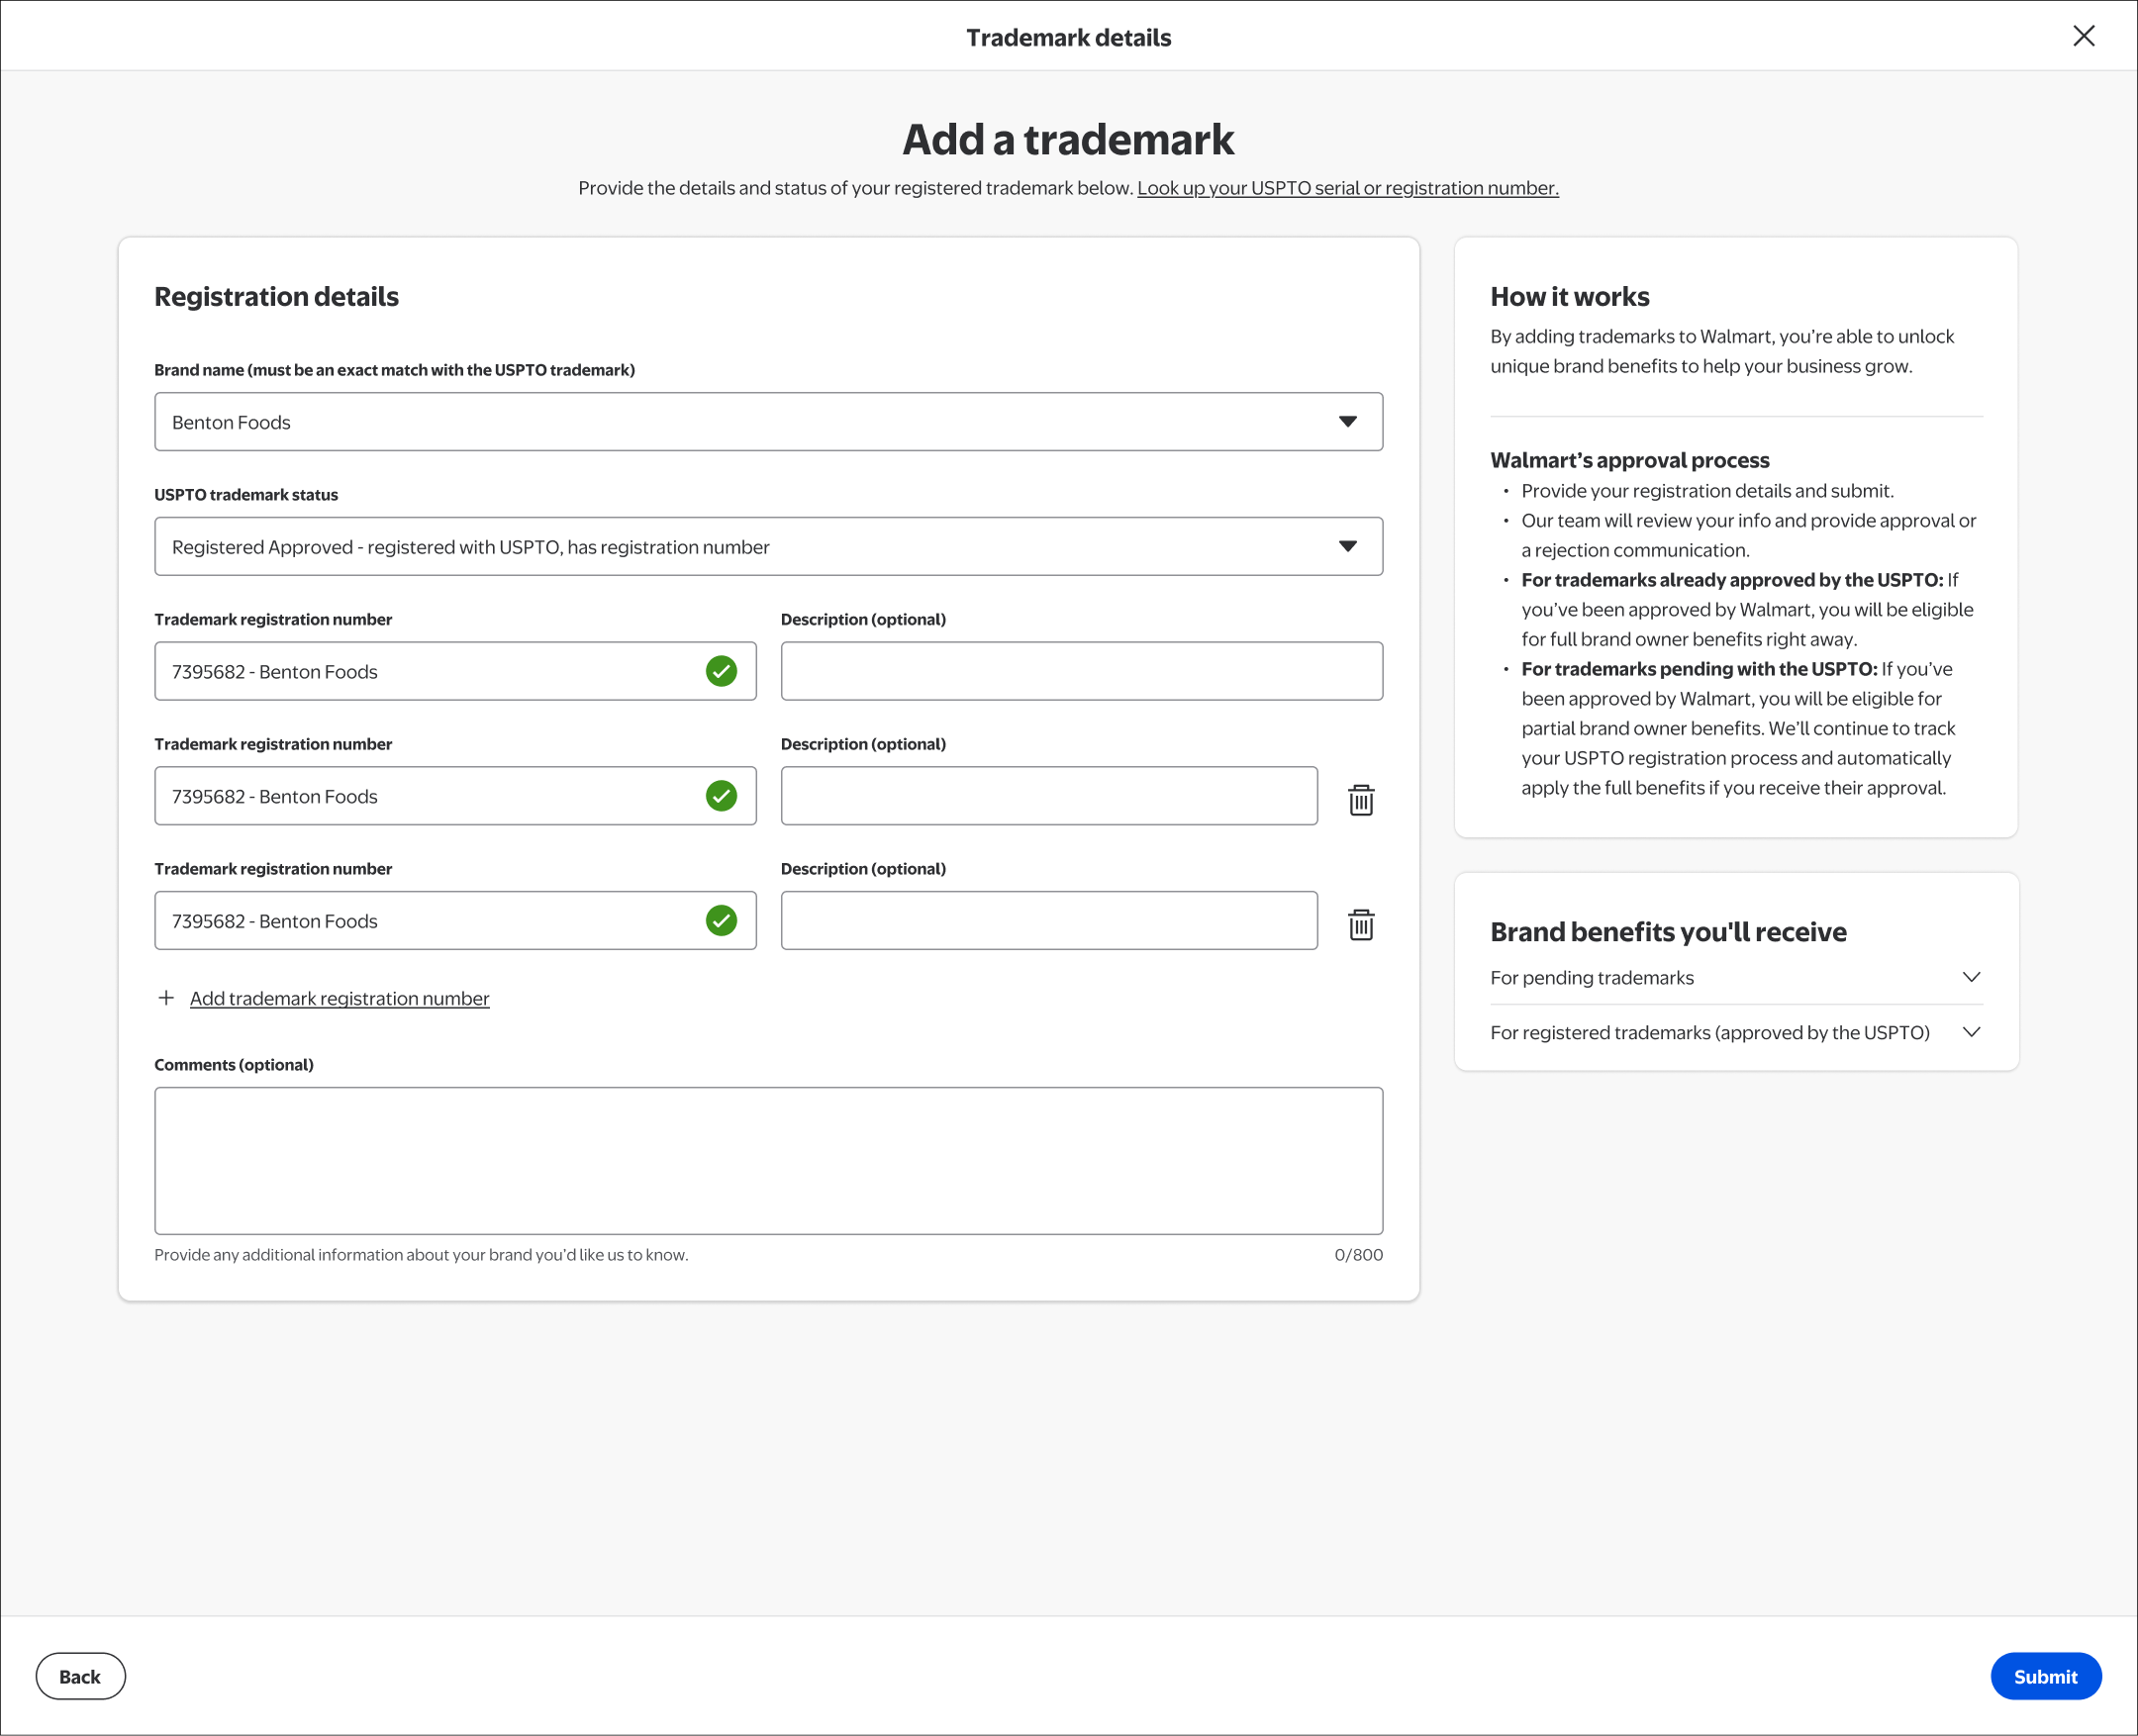The image size is (2138, 1736).
Task: Click the third Description optional field
Action: [x=1048, y=921]
